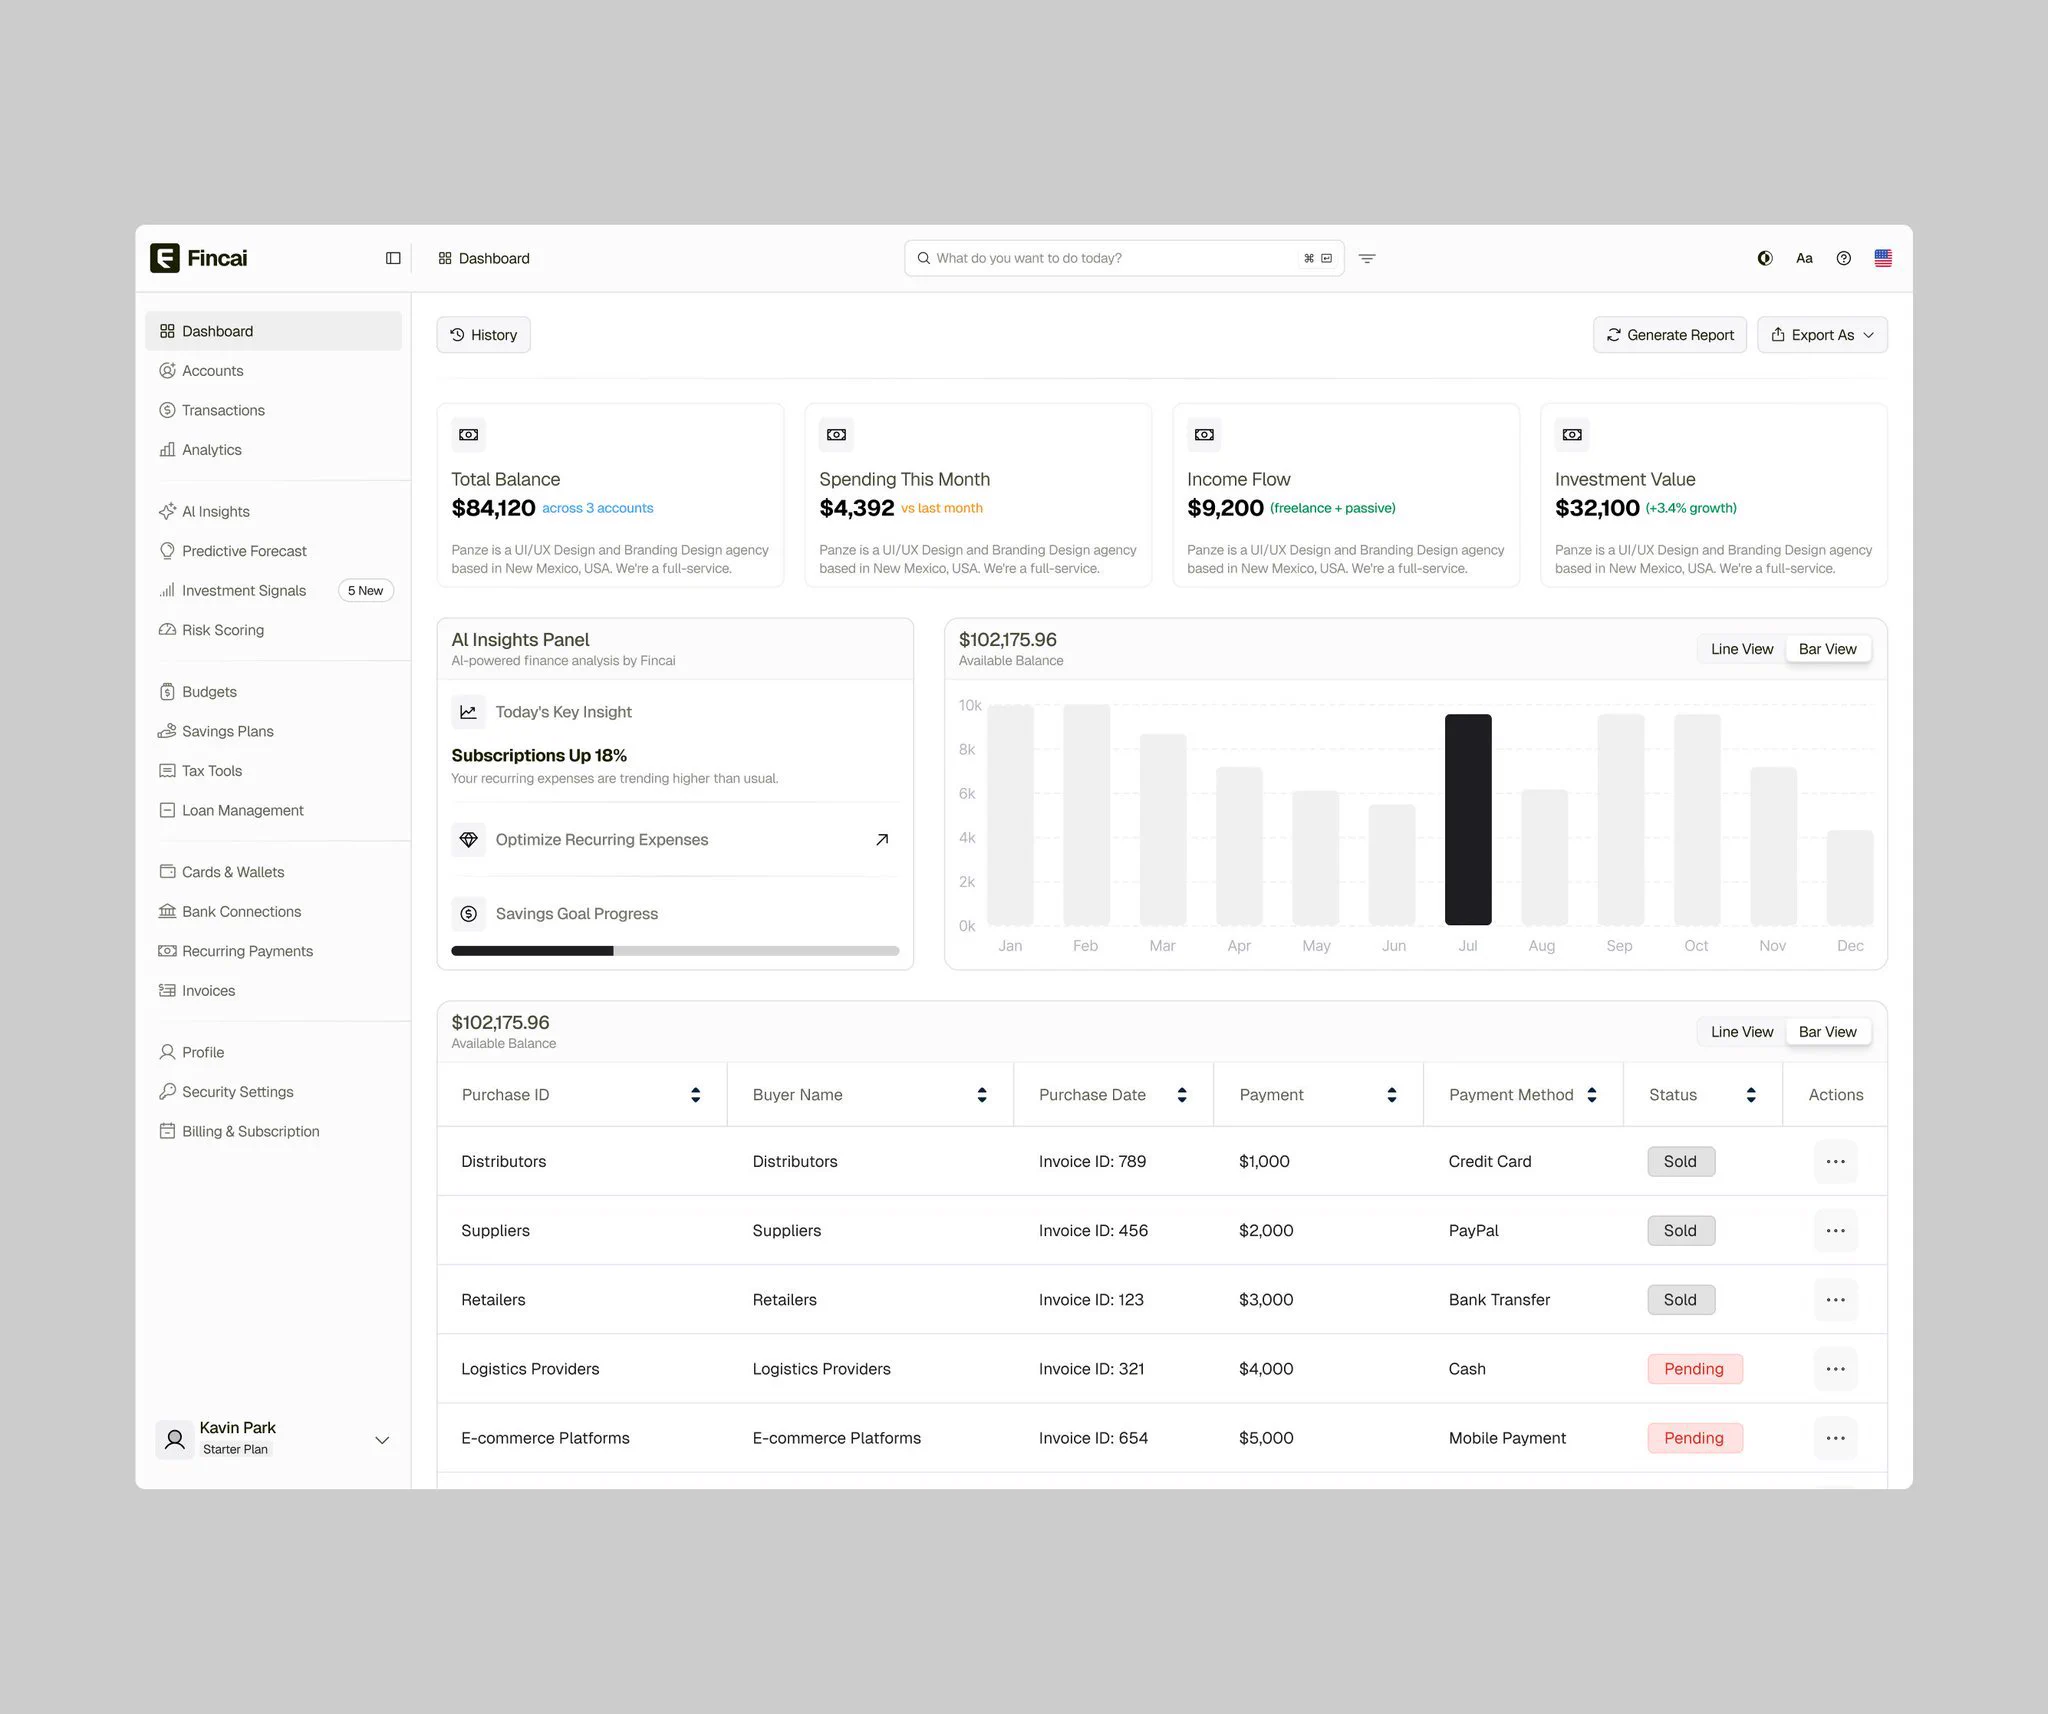Go to Investment Signals in sidebar
This screenshot has height=1714, width=2048.
pos(273,591)
